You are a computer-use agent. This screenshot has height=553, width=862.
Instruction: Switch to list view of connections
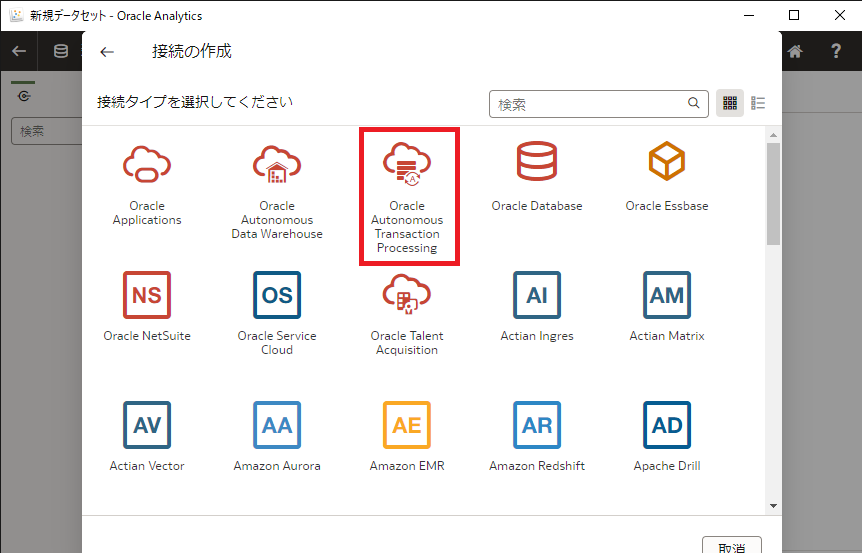coord(758,103)
